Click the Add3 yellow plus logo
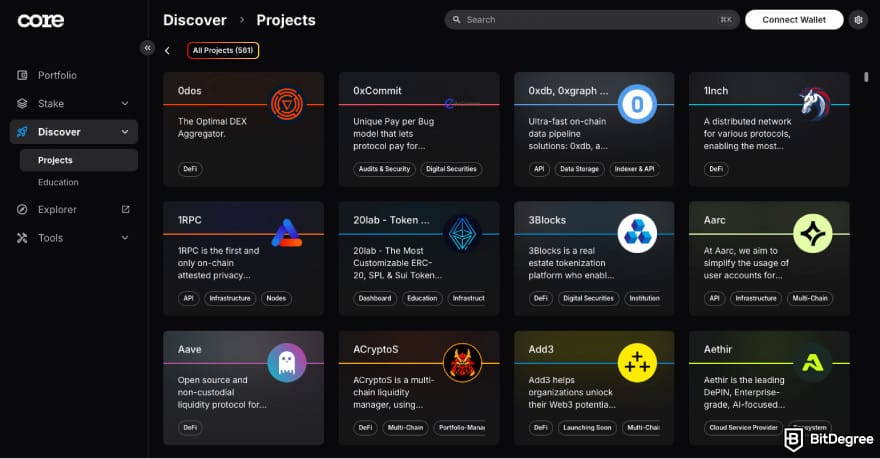The width and height of the screenshot is (880, 459). coord(637,362)
